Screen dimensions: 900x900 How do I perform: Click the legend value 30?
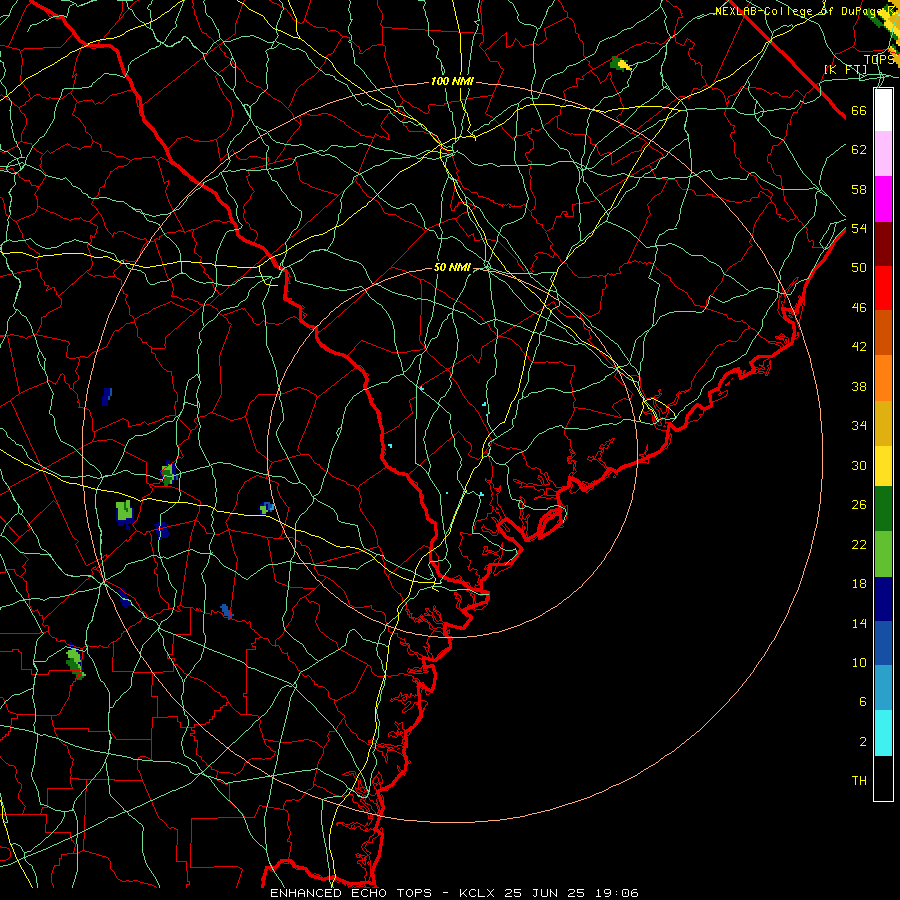pyautogui.click(x=859, y=465)
